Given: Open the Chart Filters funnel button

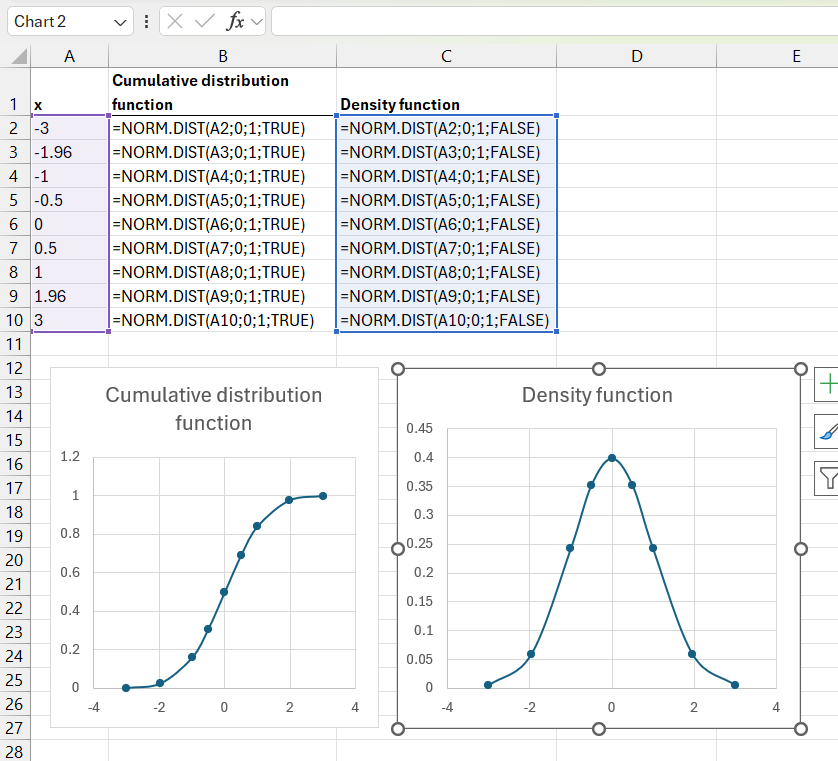Looking at the screenshot, I should 827,478.
